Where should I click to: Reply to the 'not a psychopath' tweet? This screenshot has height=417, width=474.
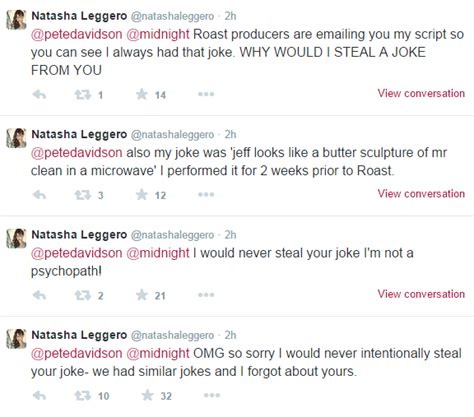click(x=39, y=295)
